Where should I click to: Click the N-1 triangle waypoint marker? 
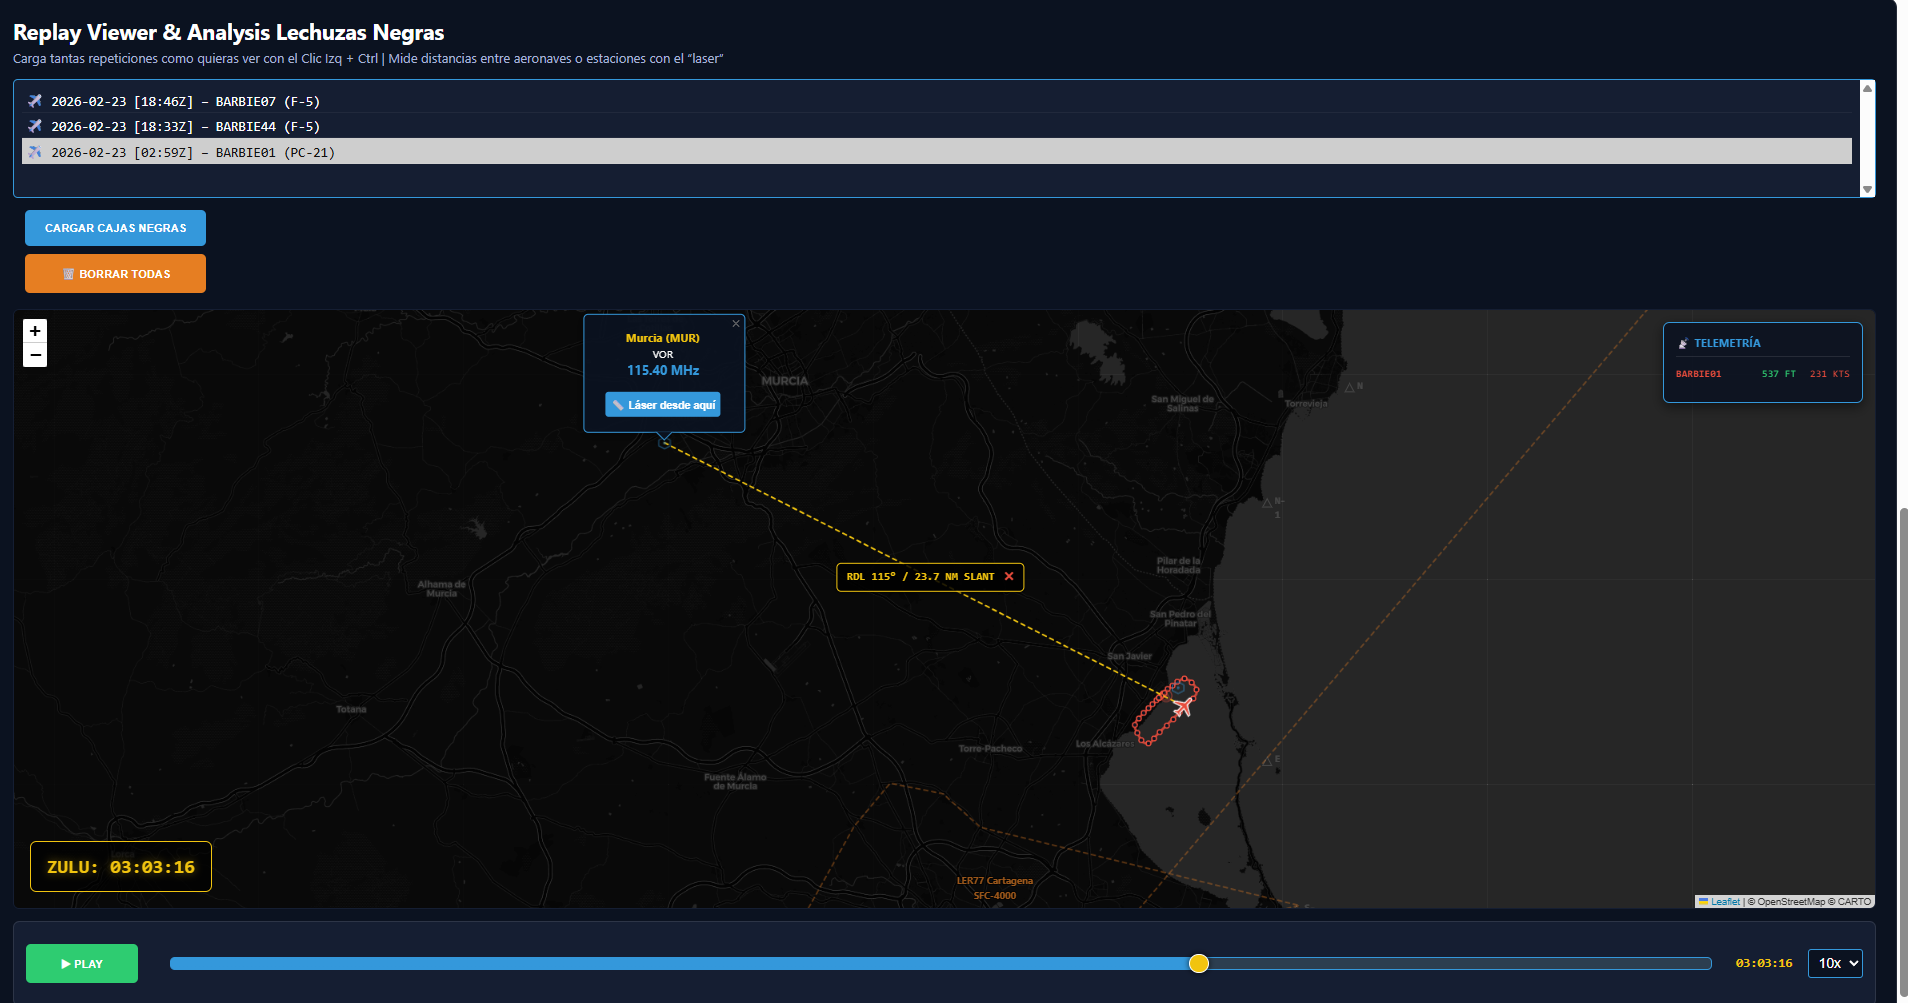click(x=1267, y=502)
